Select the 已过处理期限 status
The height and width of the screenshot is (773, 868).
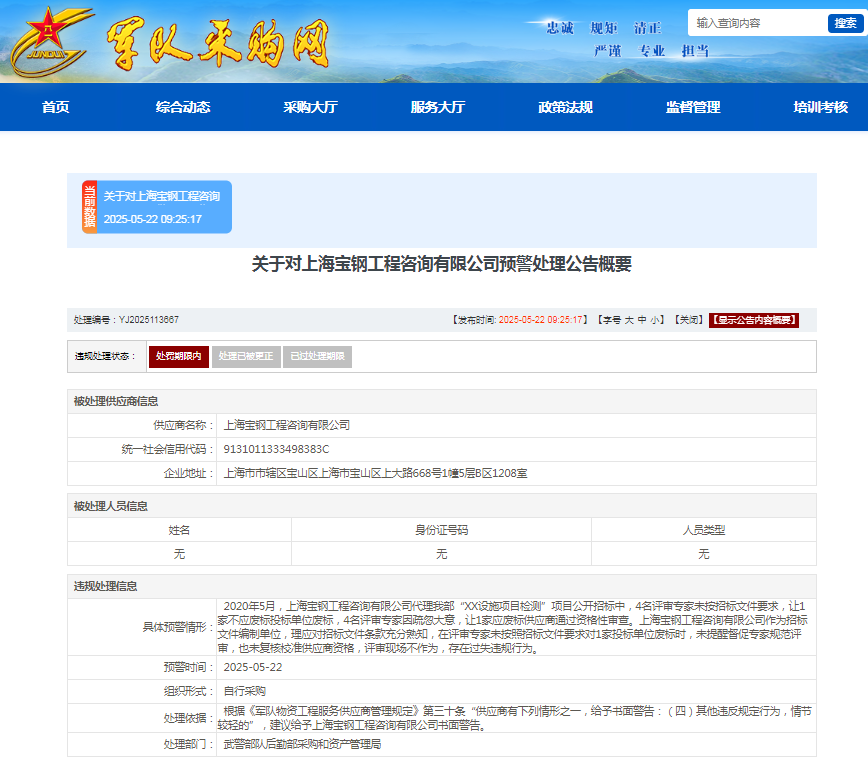[318, 356]
